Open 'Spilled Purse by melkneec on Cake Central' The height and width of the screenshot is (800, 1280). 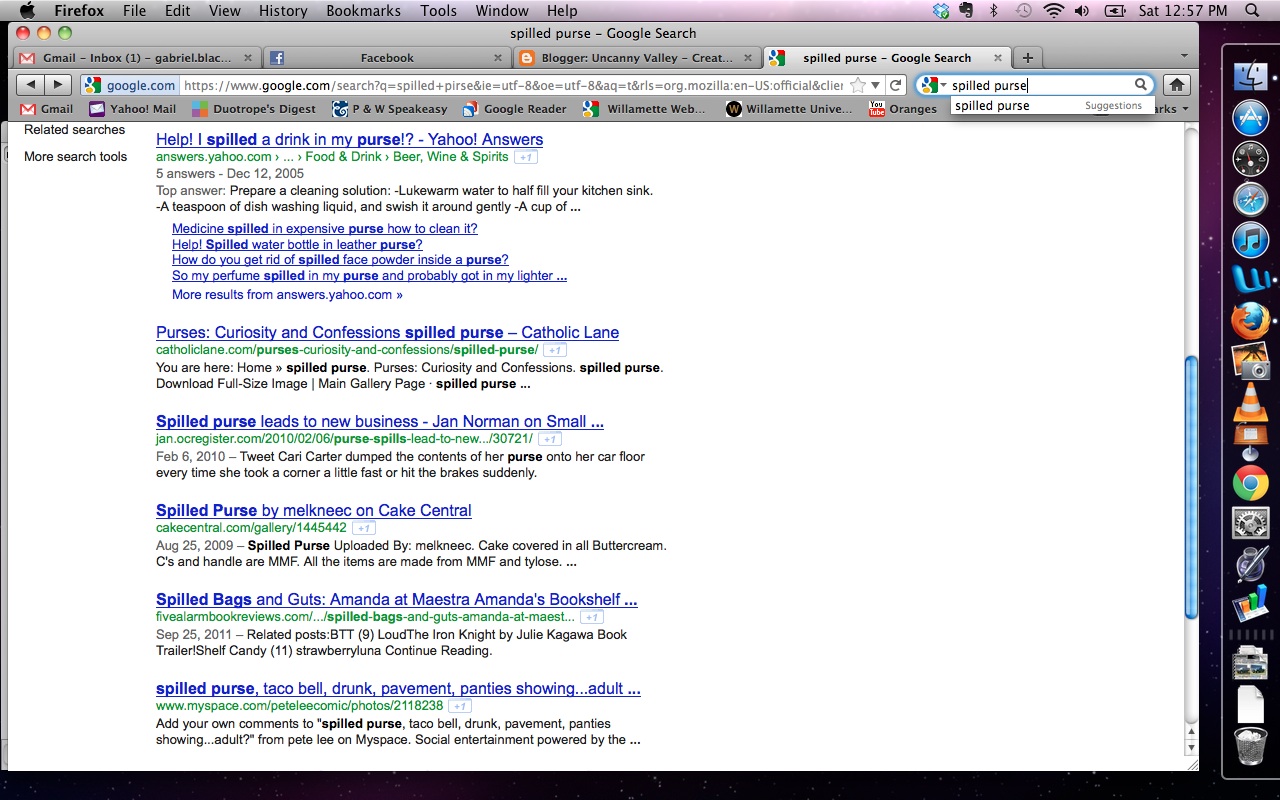[x=313, y=511]
